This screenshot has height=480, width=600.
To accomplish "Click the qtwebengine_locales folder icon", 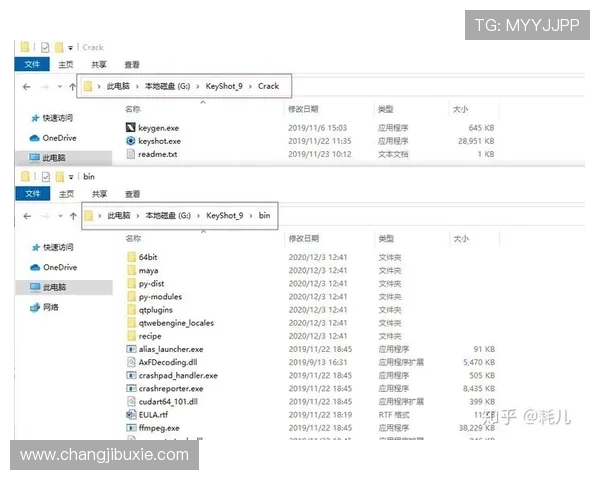I will point(131,323).
